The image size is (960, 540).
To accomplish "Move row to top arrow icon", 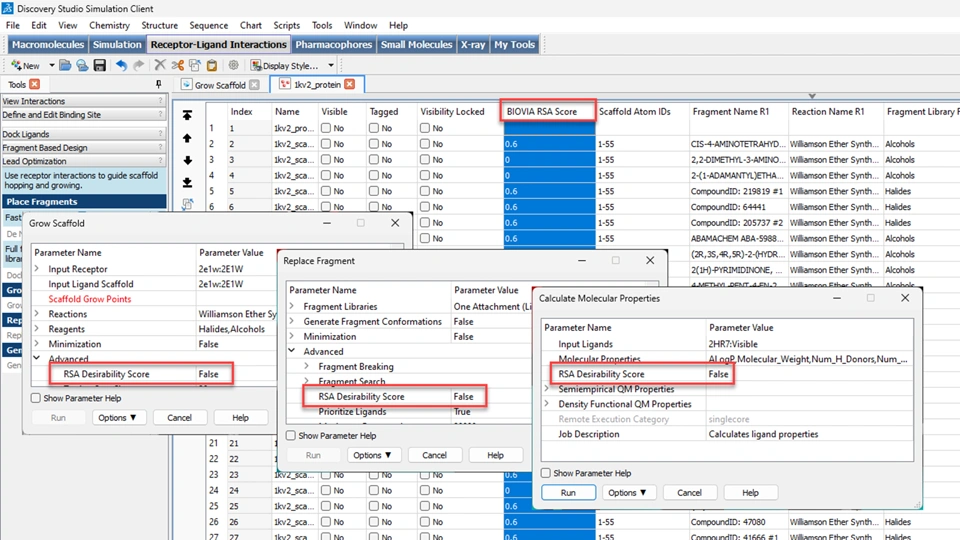I will click(x=187, y=115).
